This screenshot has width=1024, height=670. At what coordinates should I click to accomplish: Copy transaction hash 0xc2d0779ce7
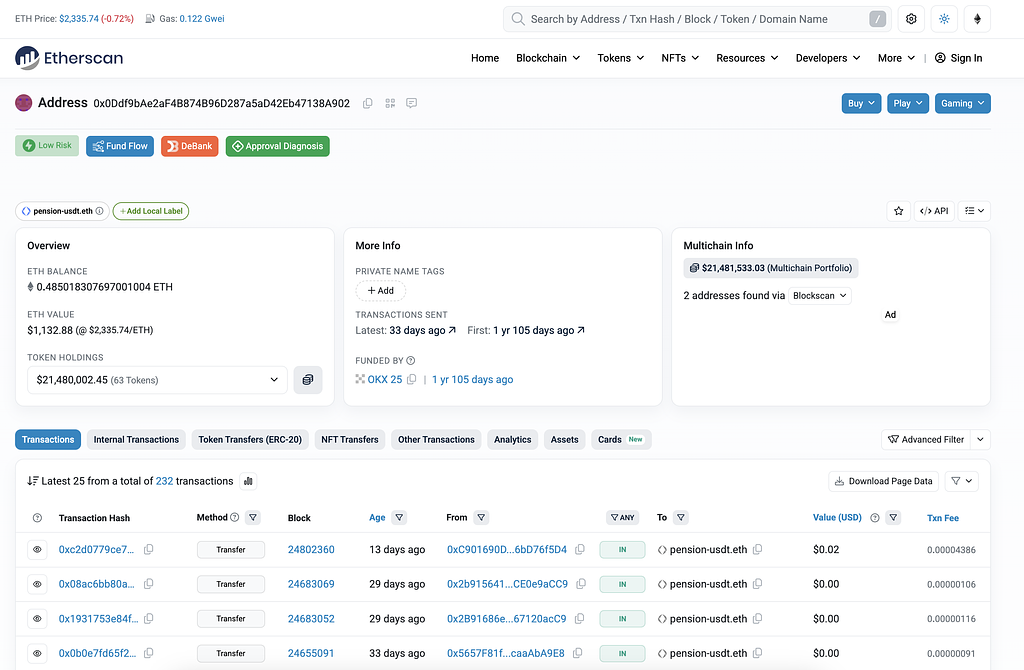point(149,550)
